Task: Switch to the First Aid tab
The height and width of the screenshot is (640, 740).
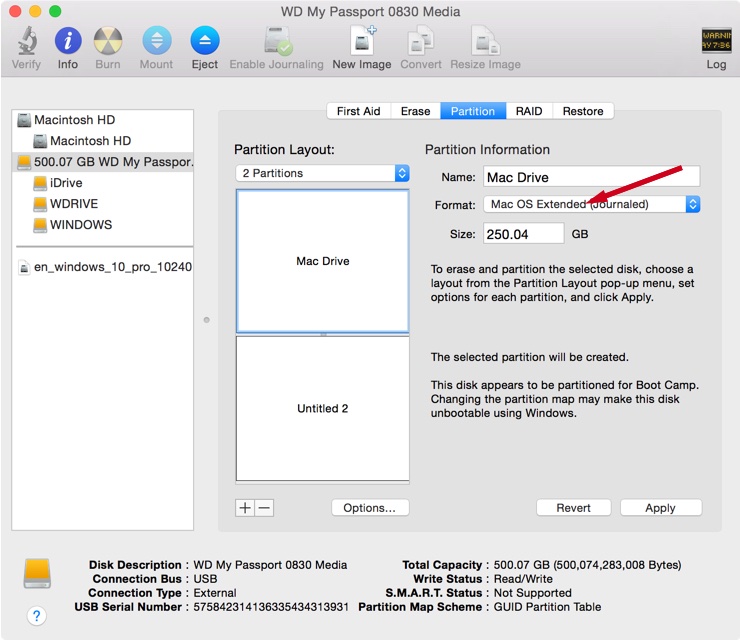Action: point(359,111)
